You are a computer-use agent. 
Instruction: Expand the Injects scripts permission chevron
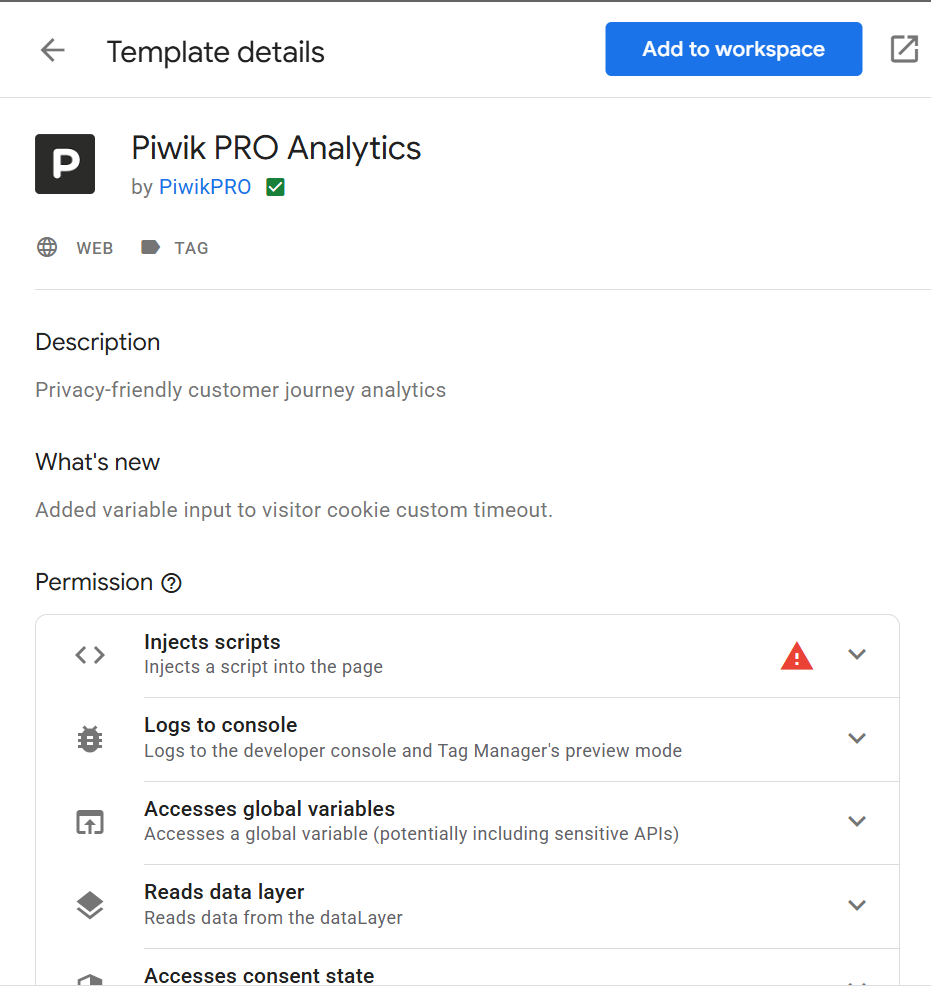(x=857, y=654)
